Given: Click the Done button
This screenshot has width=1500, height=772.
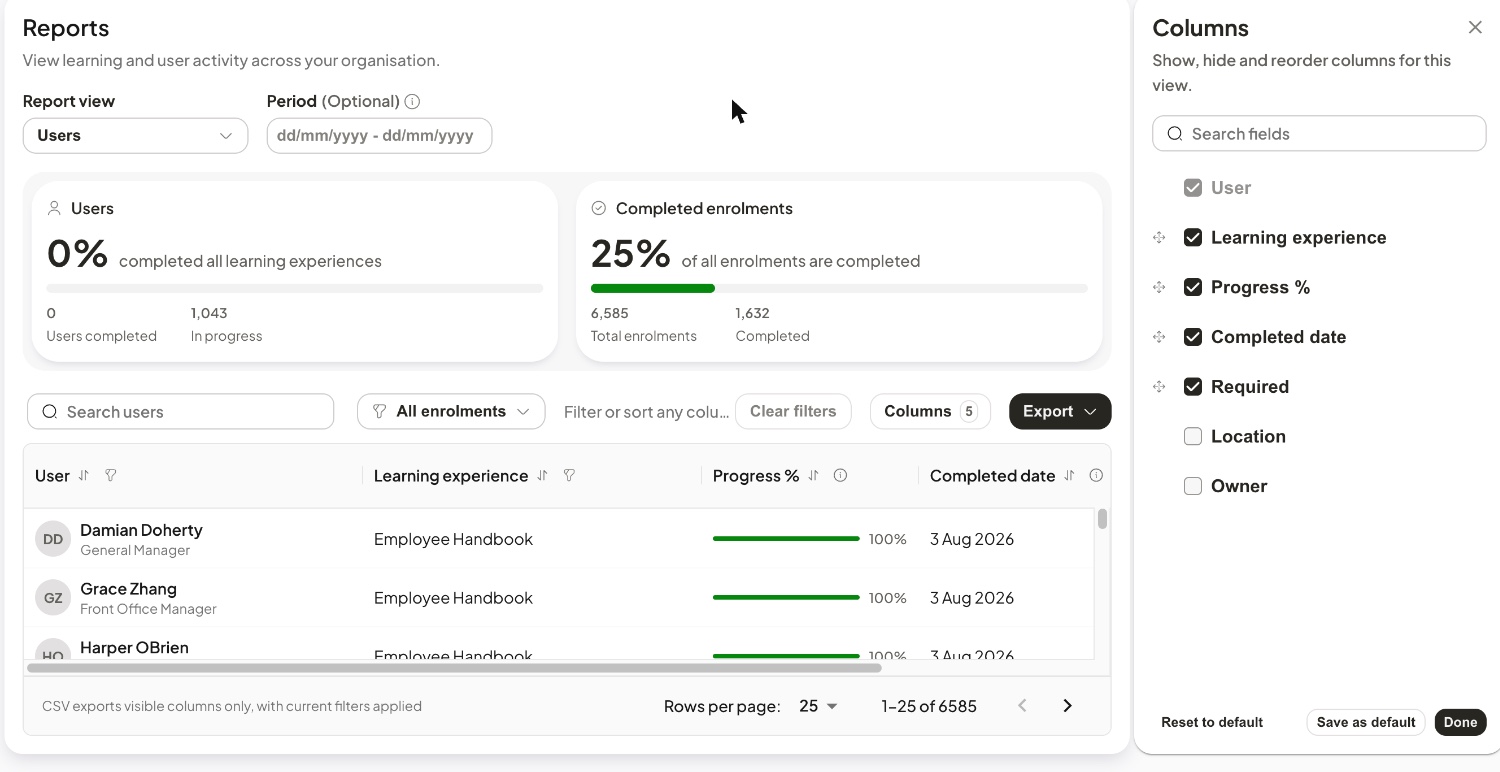Looking at the screenshot, I should pos(1460,722).
